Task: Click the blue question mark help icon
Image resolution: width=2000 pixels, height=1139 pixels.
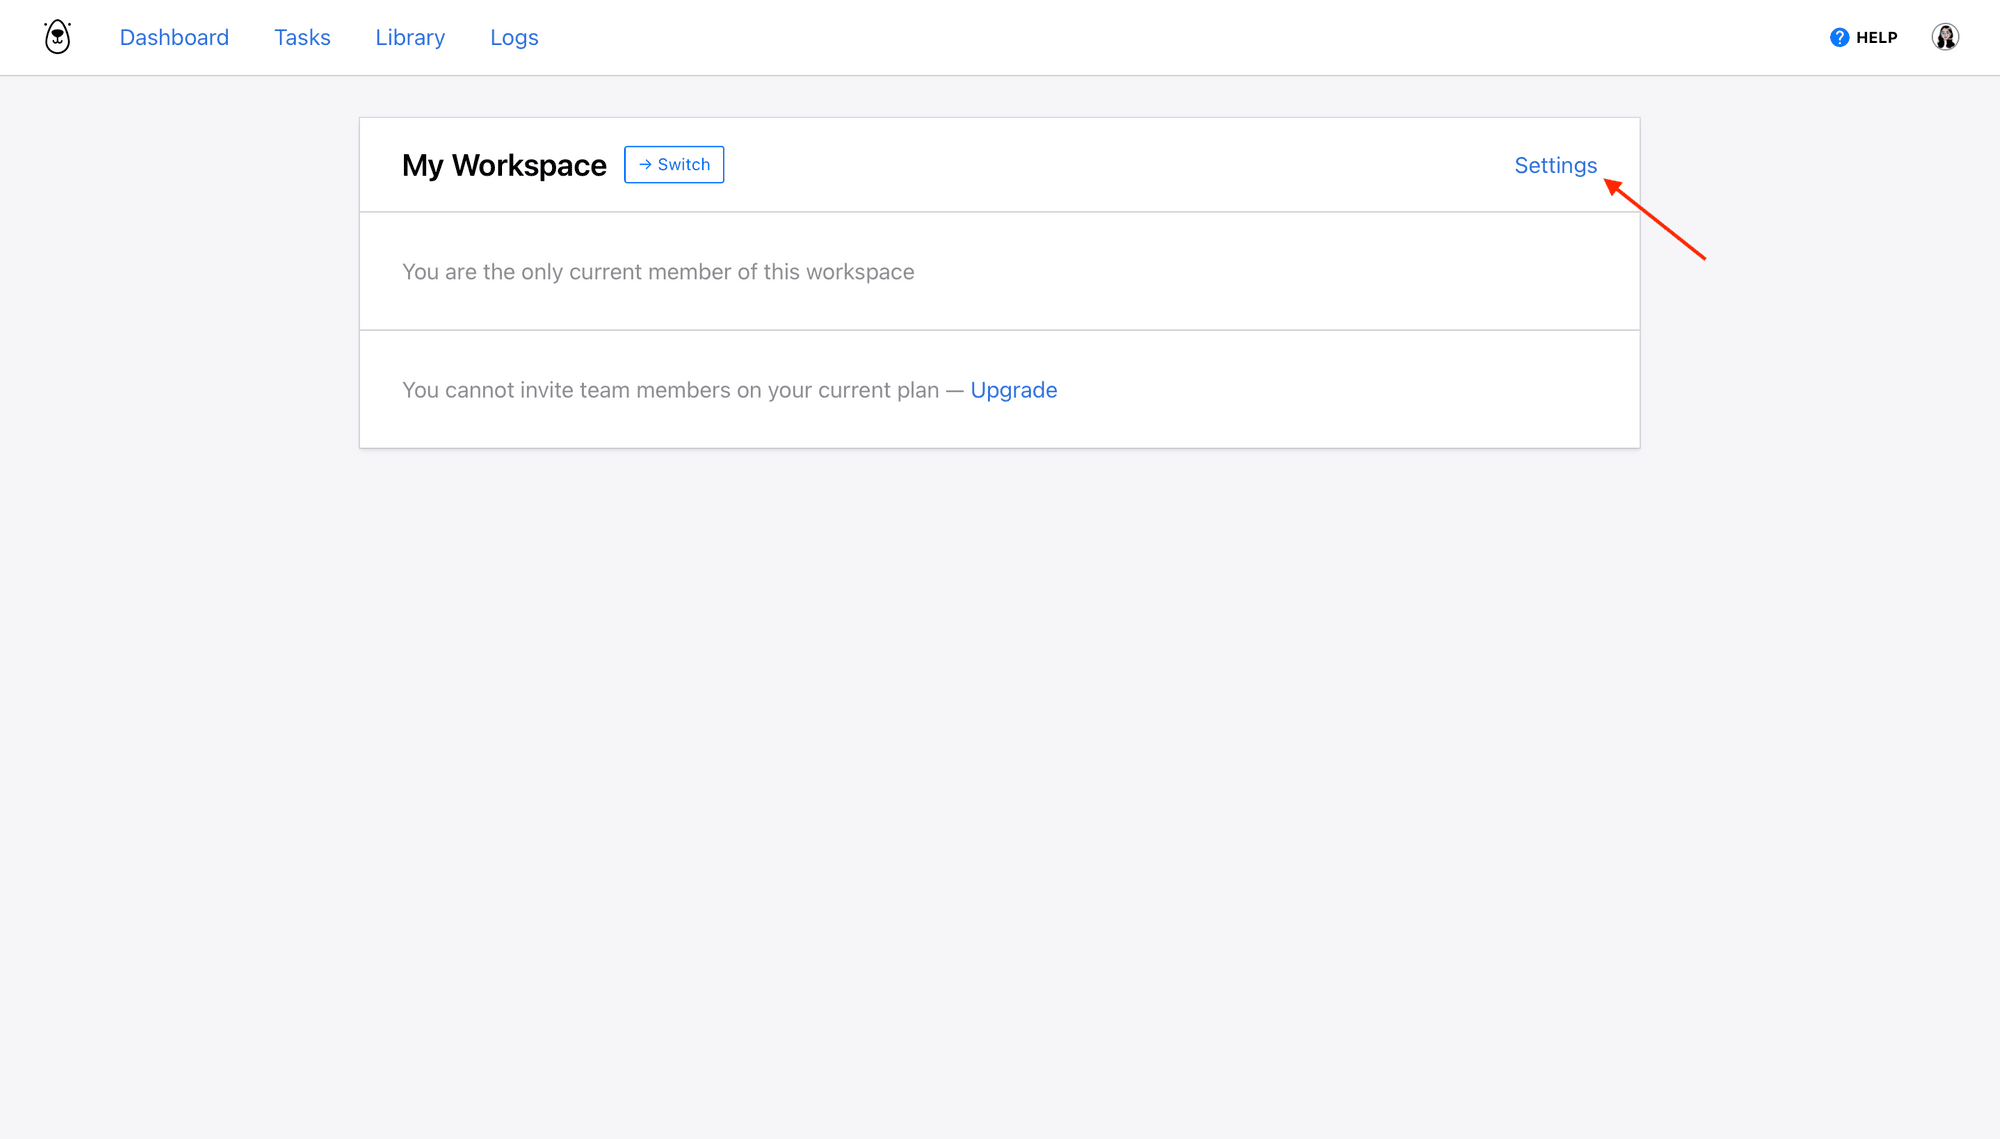Action: click(1839, 37)
